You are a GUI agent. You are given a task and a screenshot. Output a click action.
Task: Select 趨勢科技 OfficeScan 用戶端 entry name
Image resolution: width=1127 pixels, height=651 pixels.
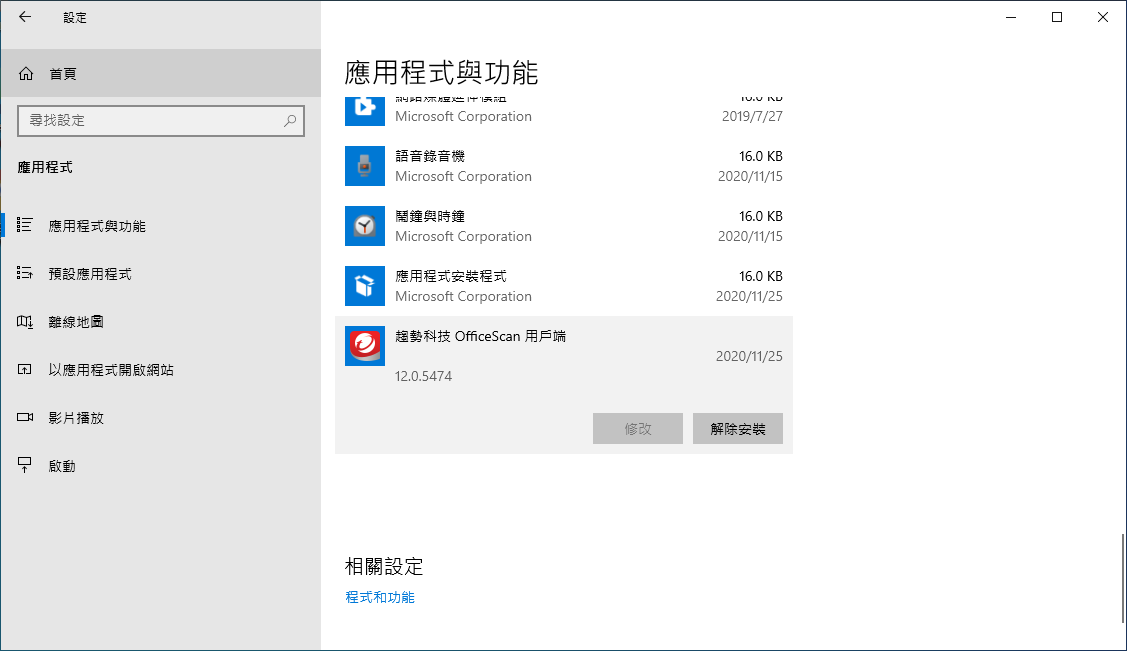pos(480,336)
